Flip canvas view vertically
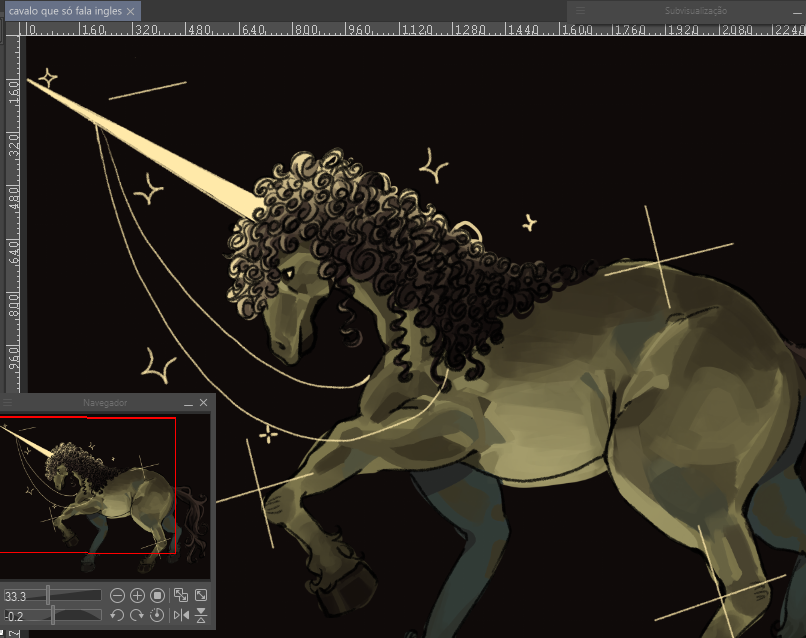The image size is (806, 638). point(201,615)
